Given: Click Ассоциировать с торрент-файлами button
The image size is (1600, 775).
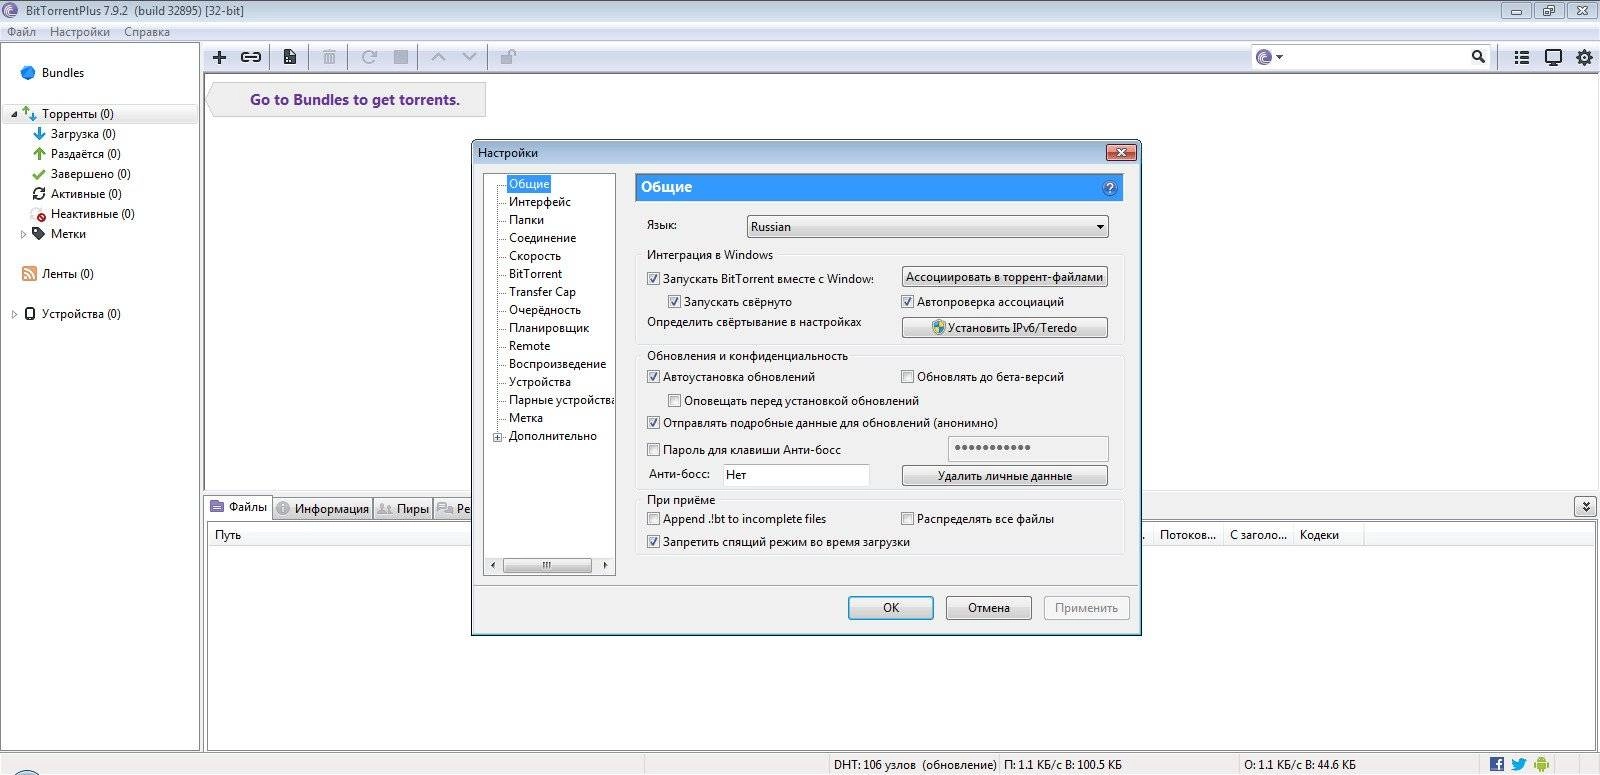Looking at the screenshot, I should (x=1005, y=277).
